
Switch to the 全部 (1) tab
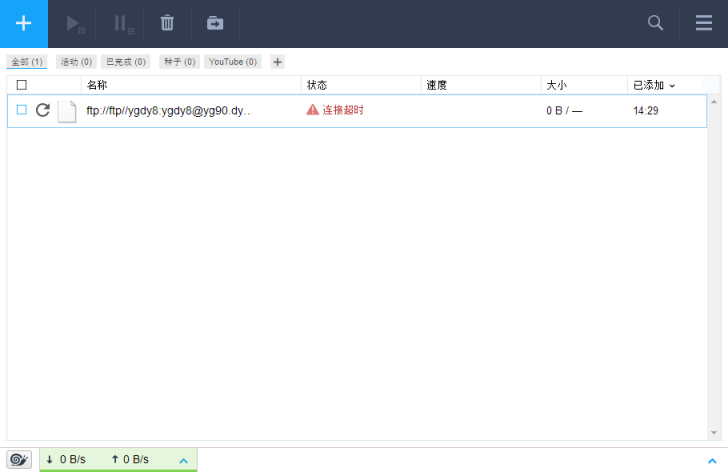pyautogui.click(x=27, y=62)
